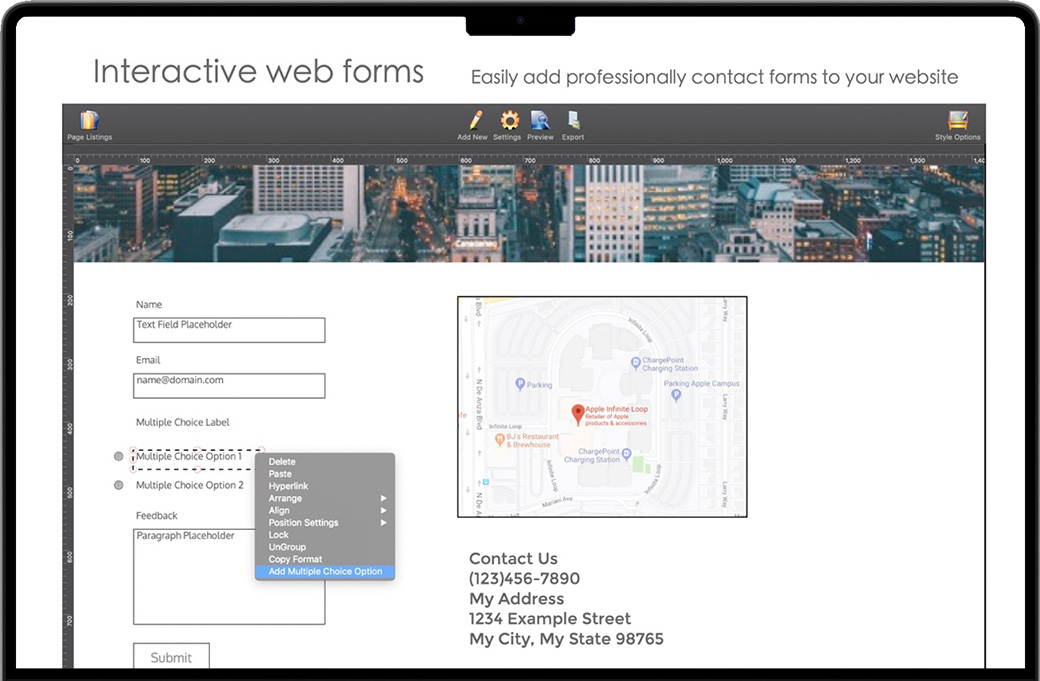
Task: Open the Style Options panel icon
Action: coord(957,121)
